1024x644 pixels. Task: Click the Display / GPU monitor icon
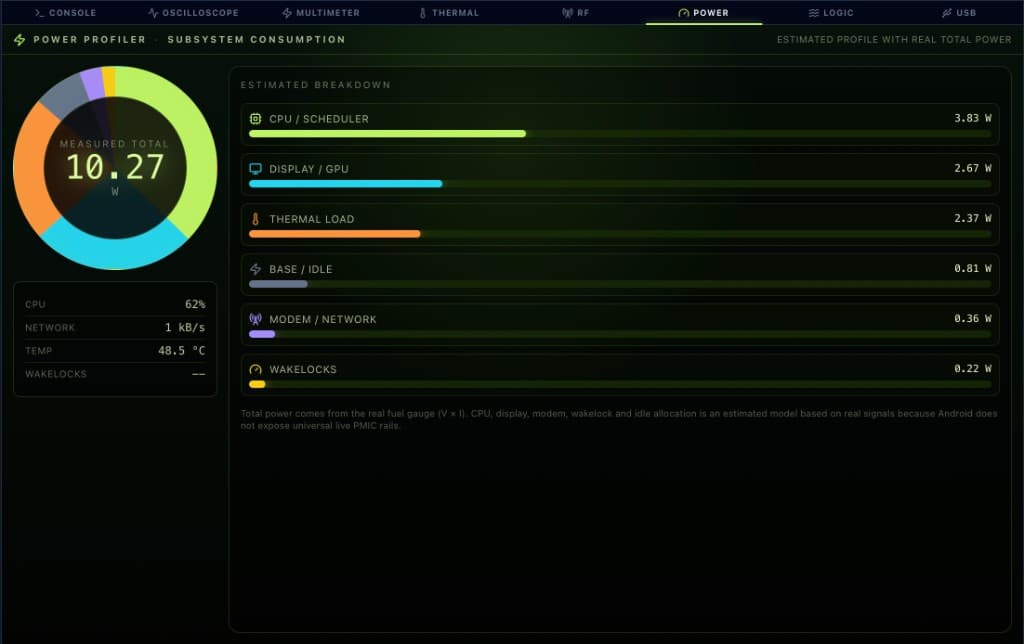click(x=255, y=169)
